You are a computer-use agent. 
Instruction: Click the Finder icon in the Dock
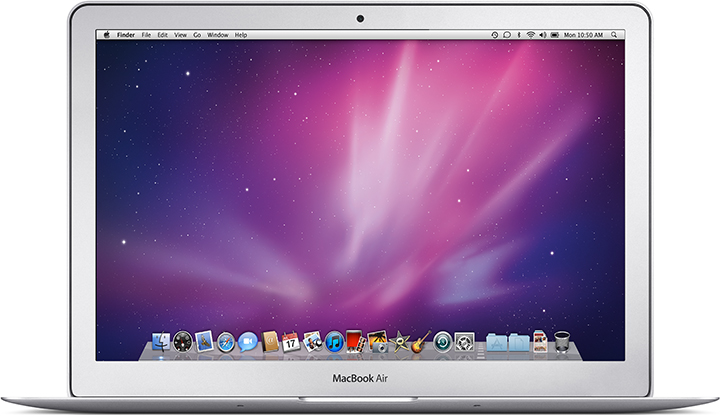point(160,341)
